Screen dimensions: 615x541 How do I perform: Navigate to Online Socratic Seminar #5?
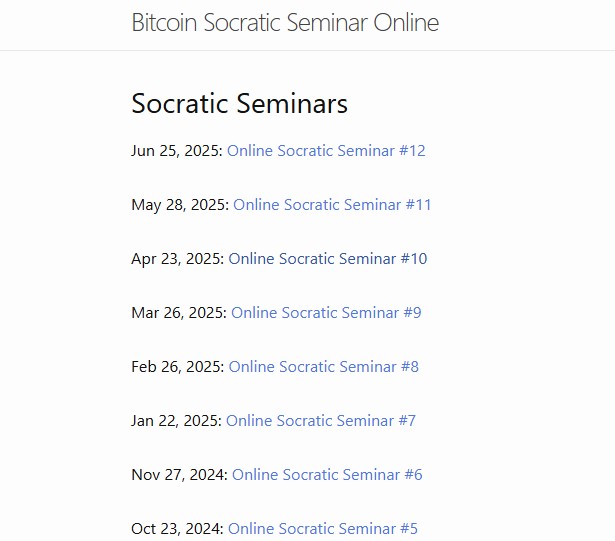coord(322,528)
